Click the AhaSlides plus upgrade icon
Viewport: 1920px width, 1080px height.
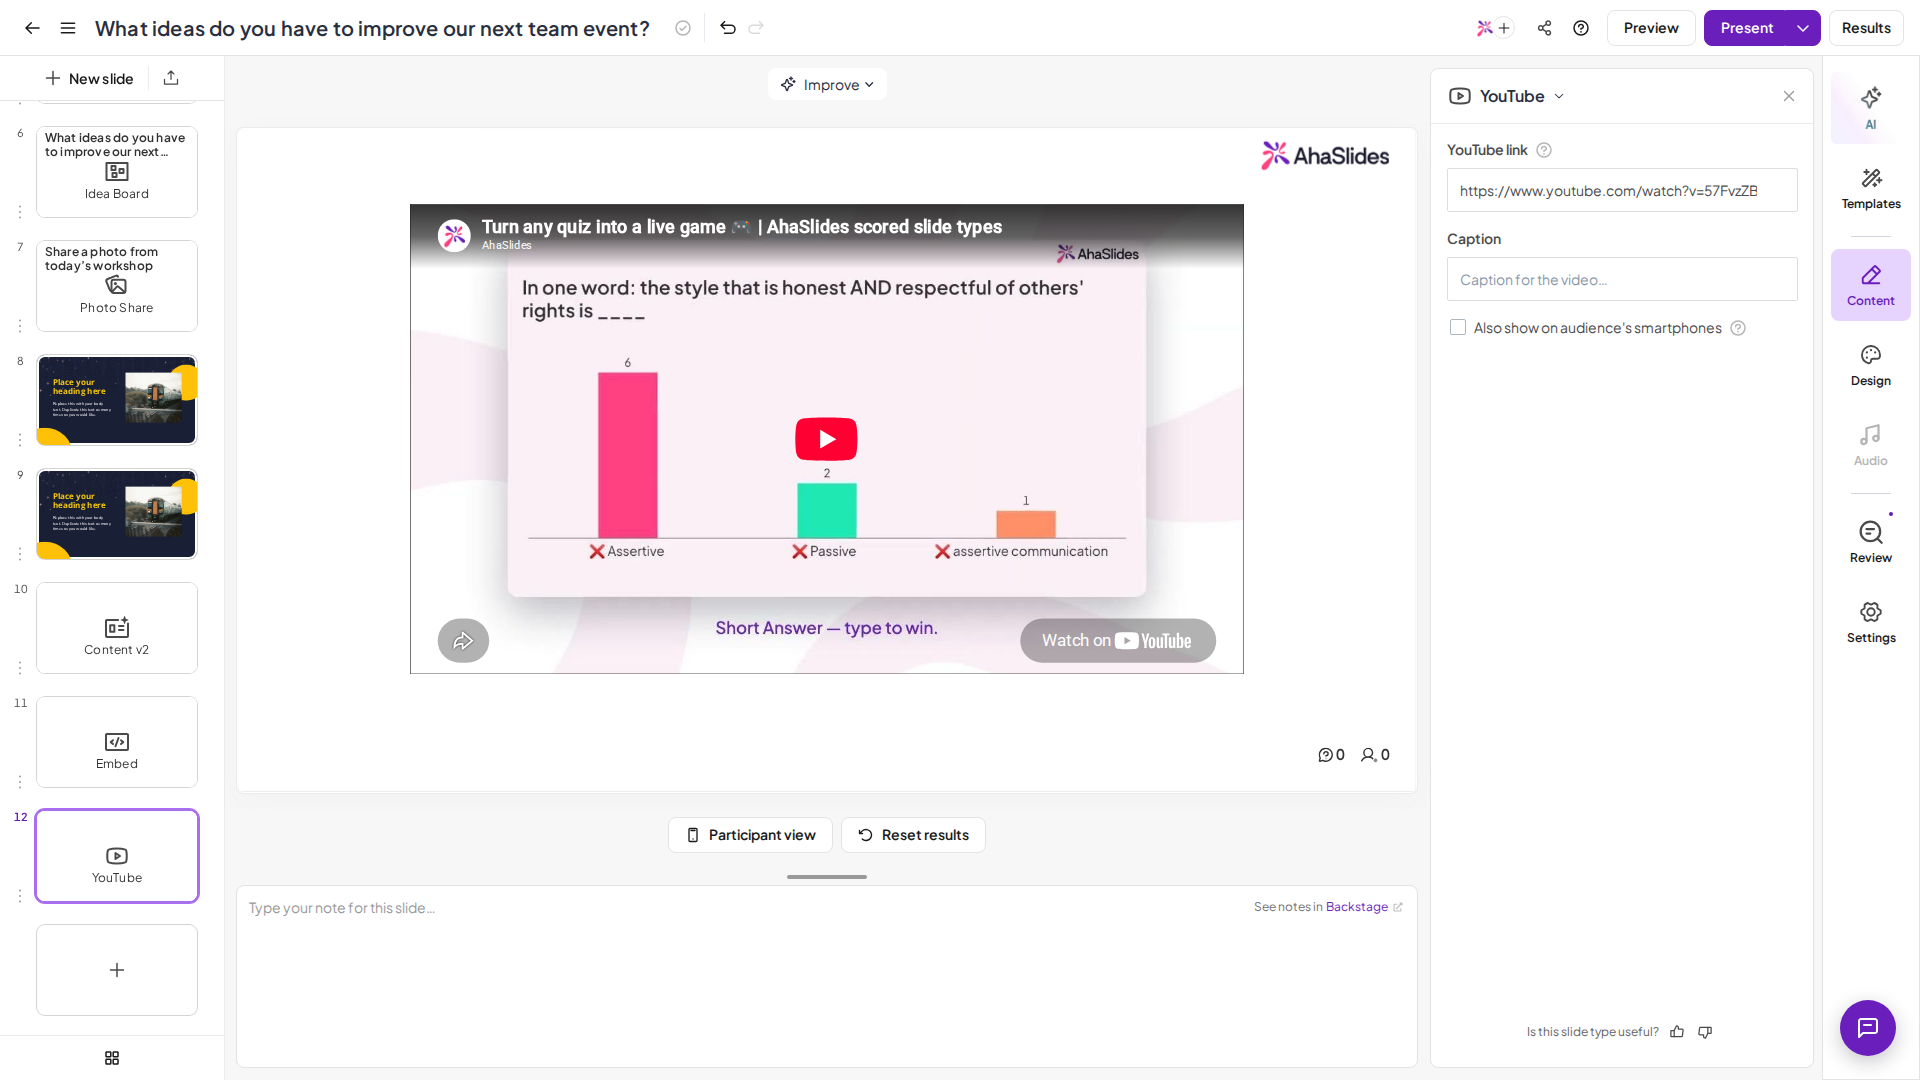1493,28
